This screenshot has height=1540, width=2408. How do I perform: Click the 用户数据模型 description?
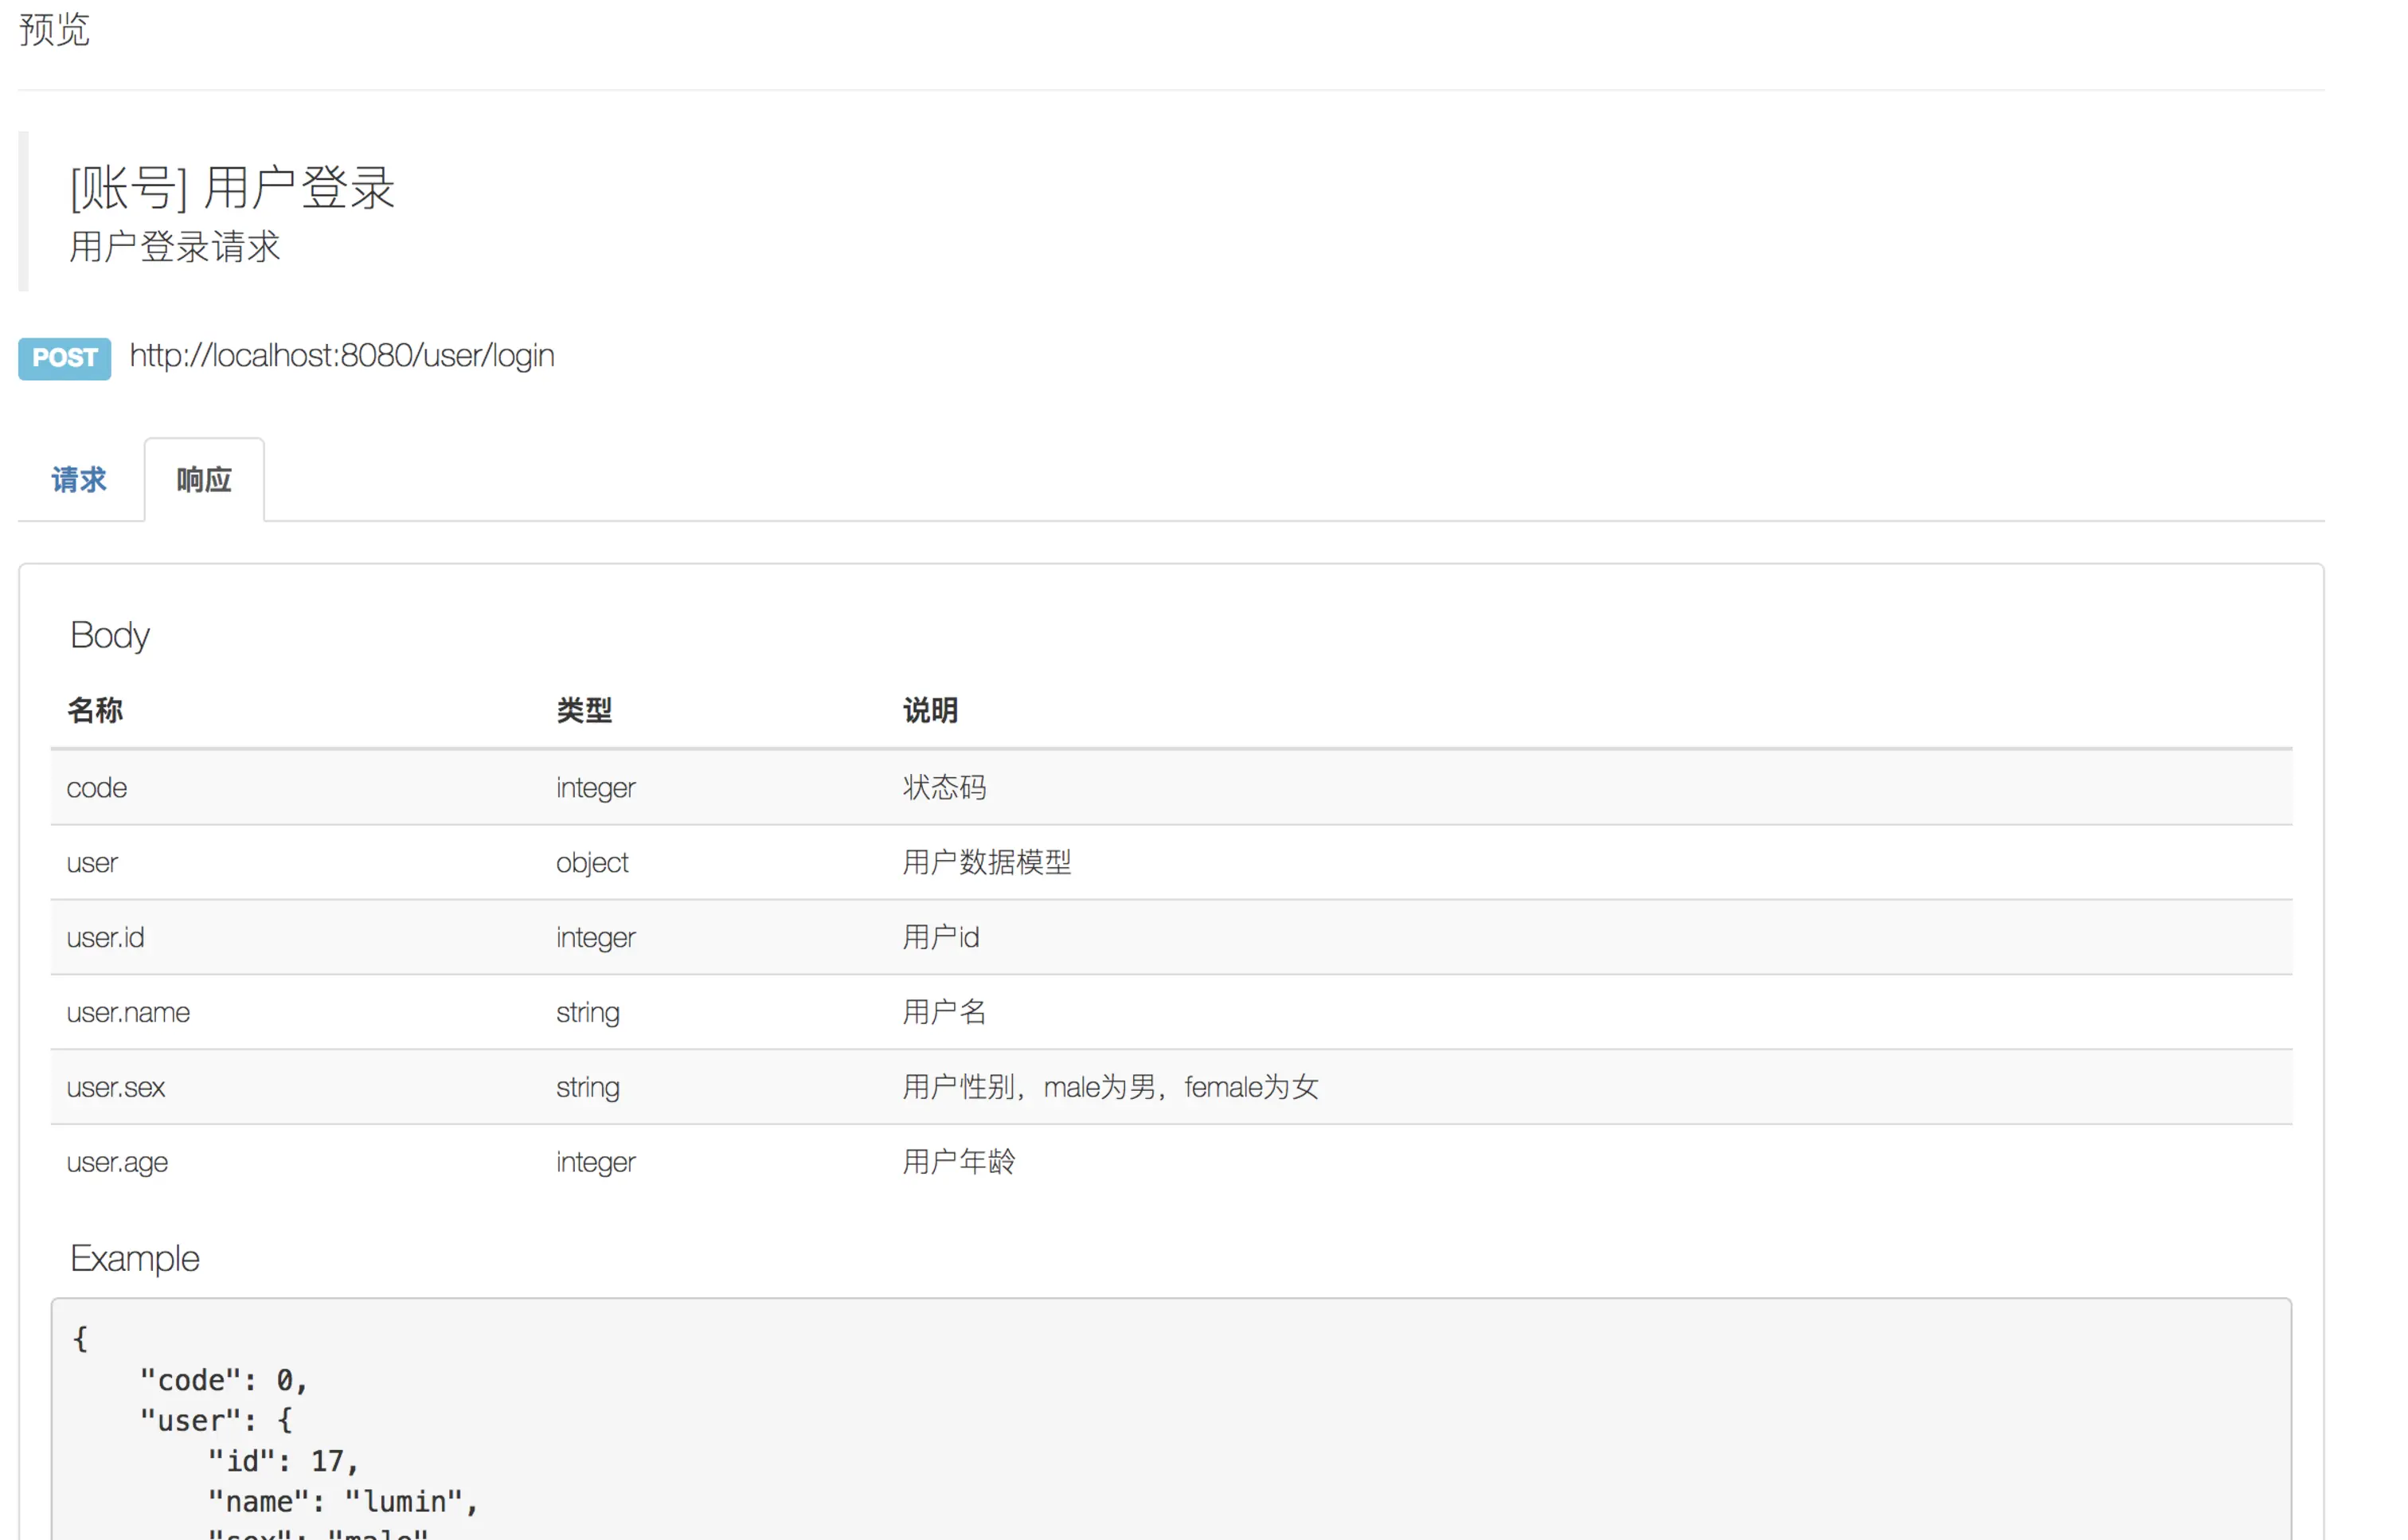[x=986, y=863]
